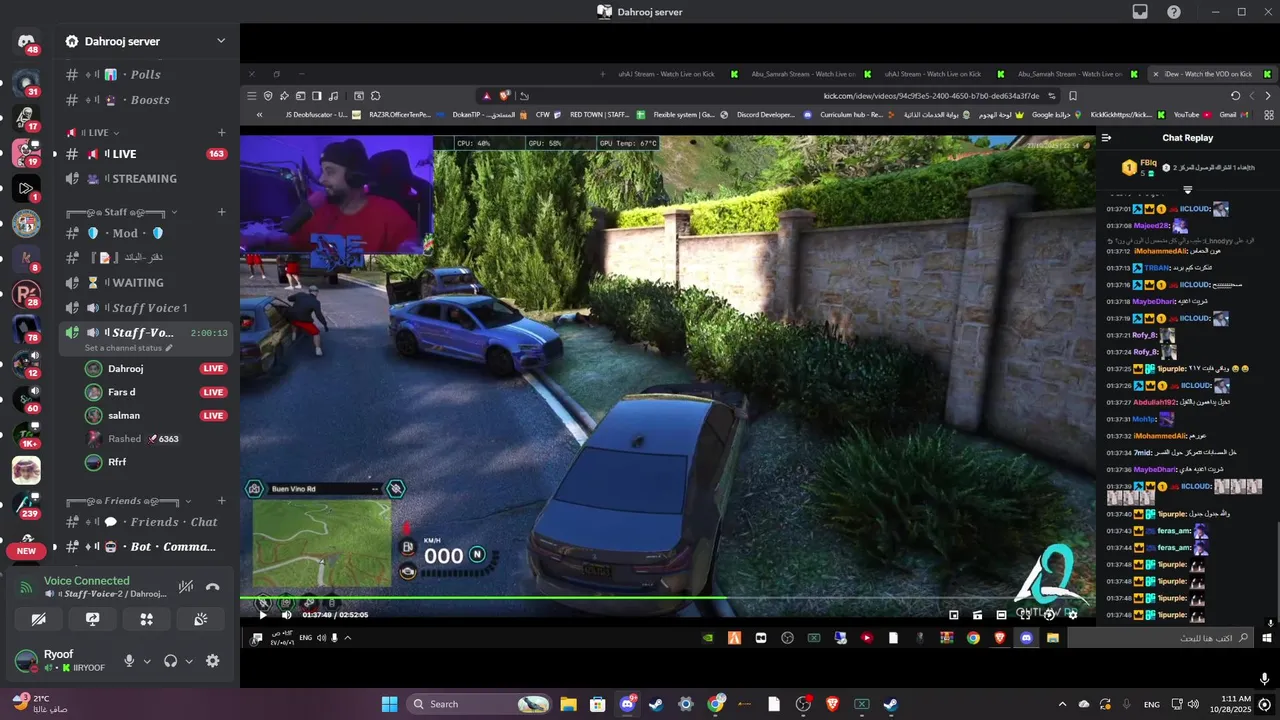The image size is (1280, 720).
Task: Open Discord help icon in title bar
Action: point(1174,12)
